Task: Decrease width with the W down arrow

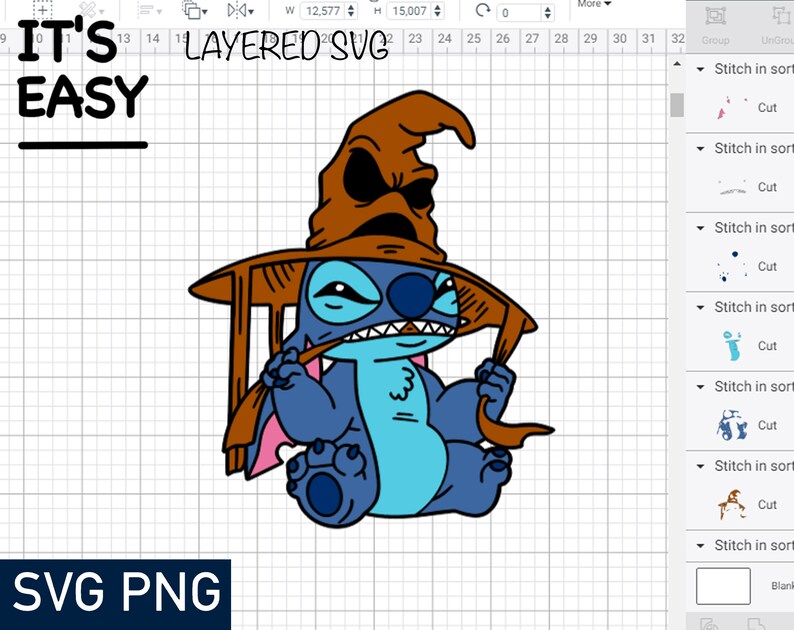Action: point(352,14)
